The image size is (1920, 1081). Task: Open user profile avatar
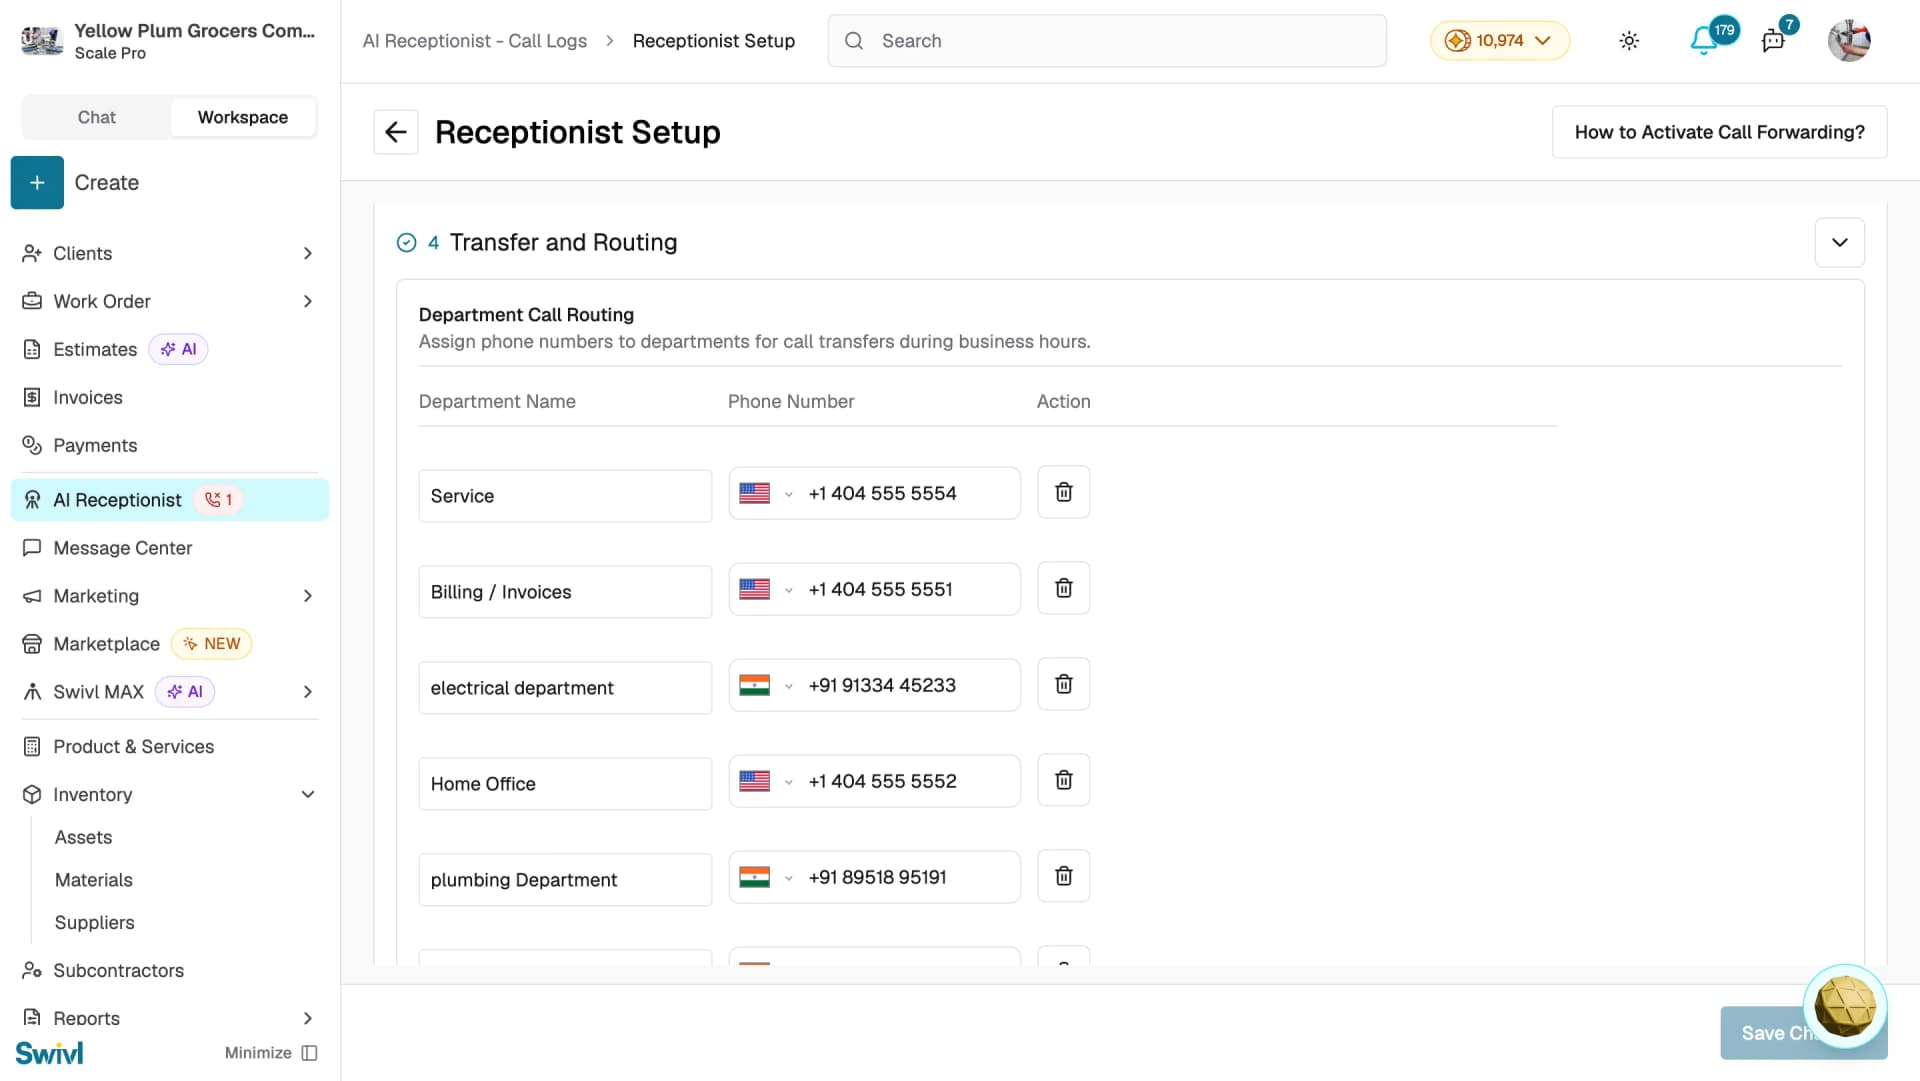pyautogui.click(x=1849, y=41)
